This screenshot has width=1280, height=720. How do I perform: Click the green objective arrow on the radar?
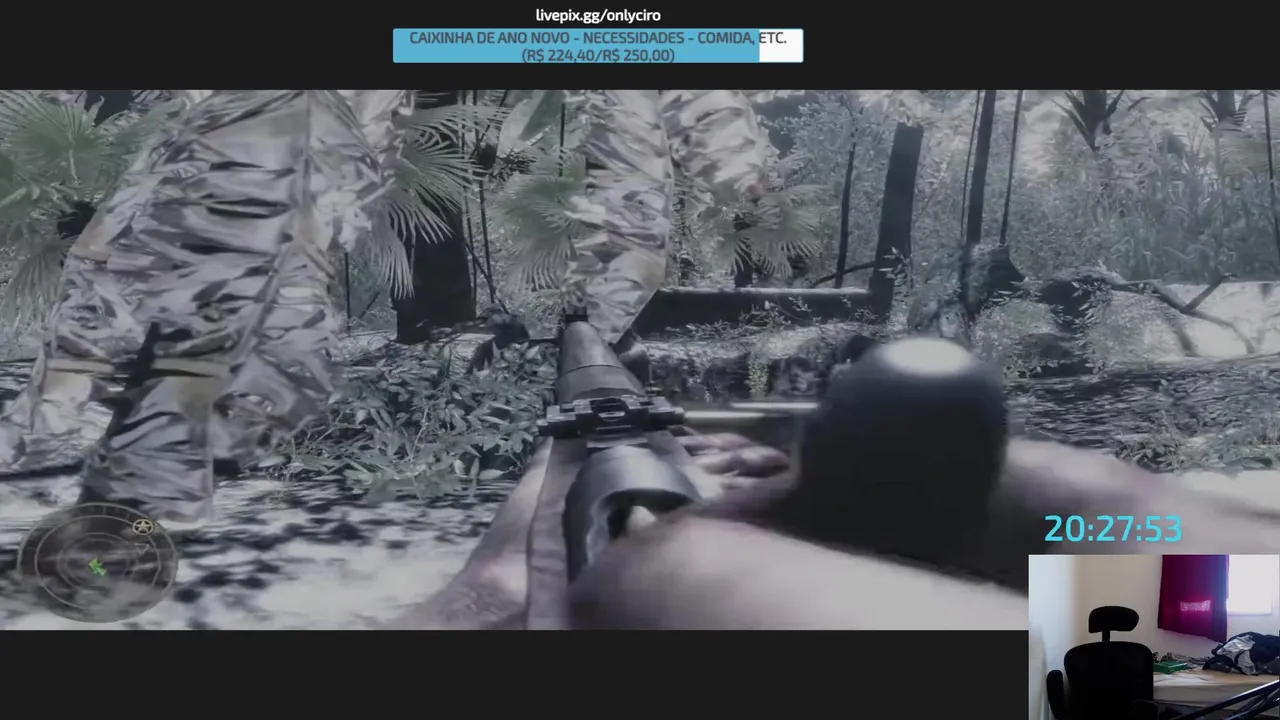pos(97,567)
